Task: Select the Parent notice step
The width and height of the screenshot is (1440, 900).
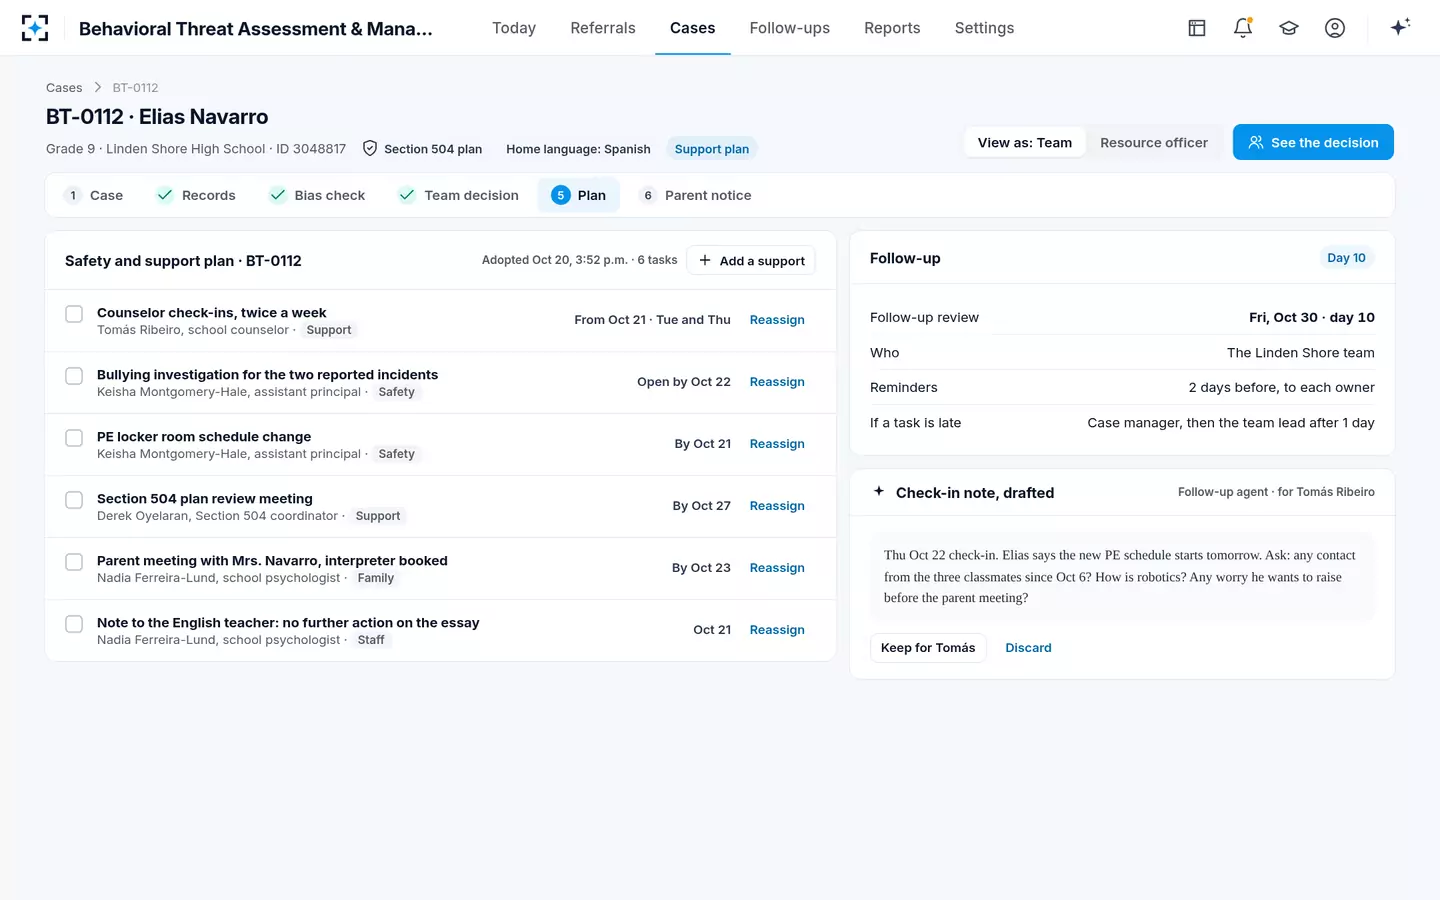Action: [696, 195]
